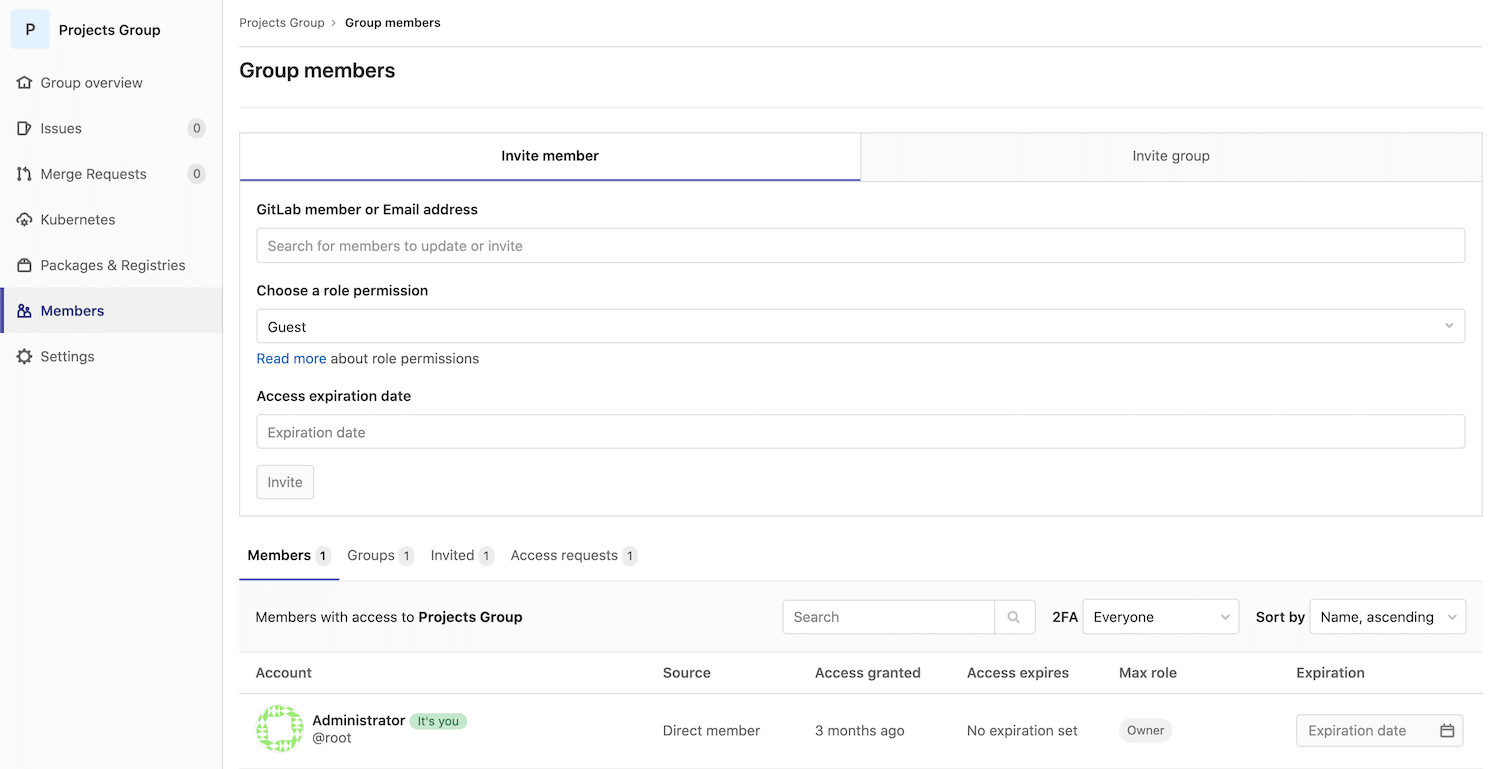Click the Merge Requests count badge 0

[x=197, y=174]
